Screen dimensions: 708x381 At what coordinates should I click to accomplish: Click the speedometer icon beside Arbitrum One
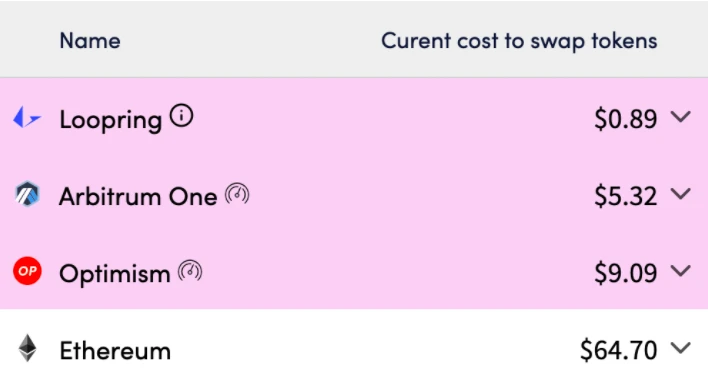[x=237, y=195]
